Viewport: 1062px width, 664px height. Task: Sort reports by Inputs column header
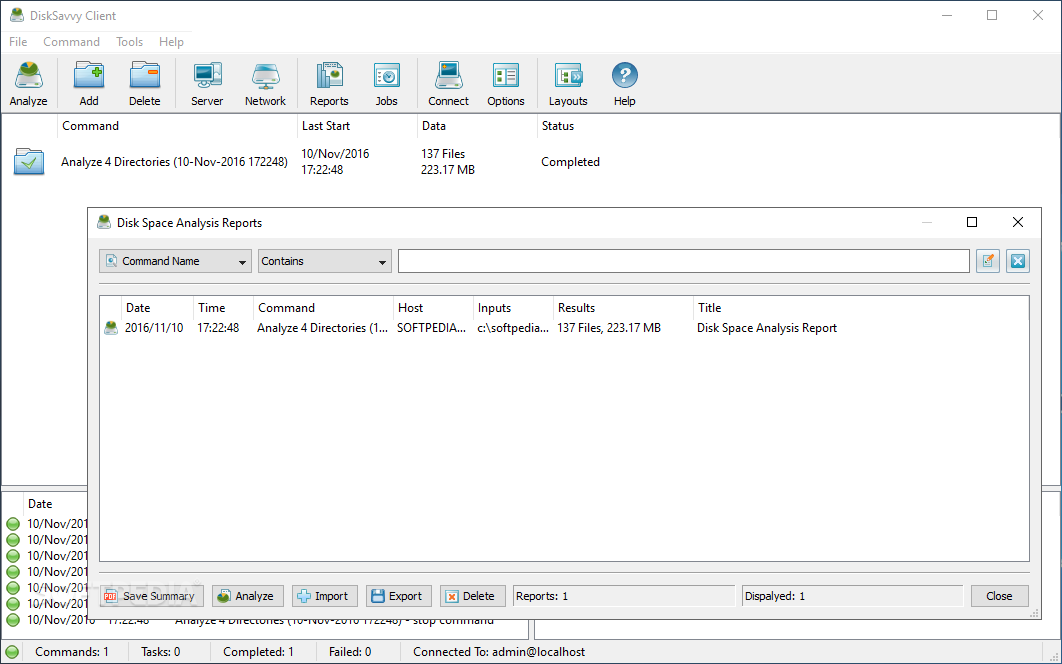point(513,308)
